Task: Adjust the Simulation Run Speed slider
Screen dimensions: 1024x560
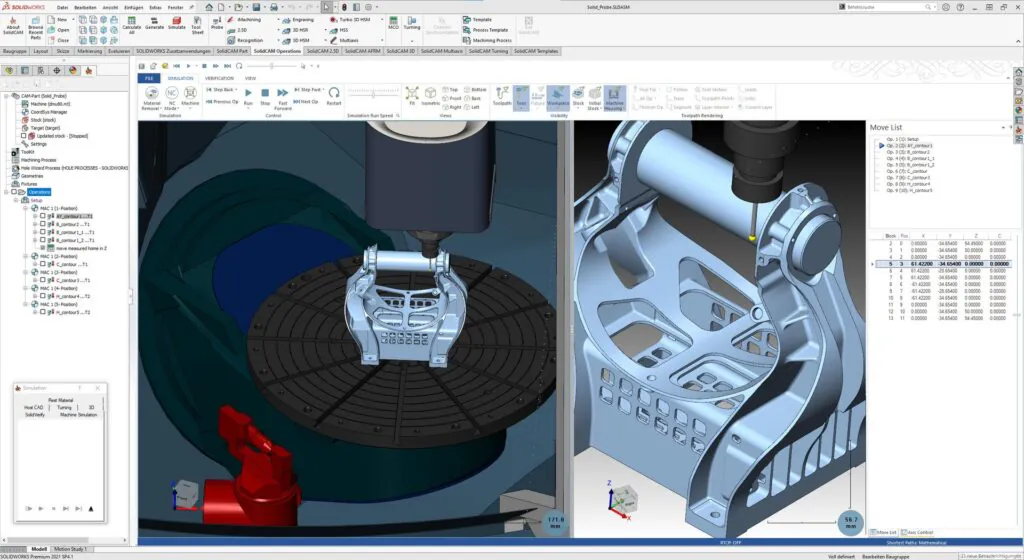Action: (x=375, y=93)
